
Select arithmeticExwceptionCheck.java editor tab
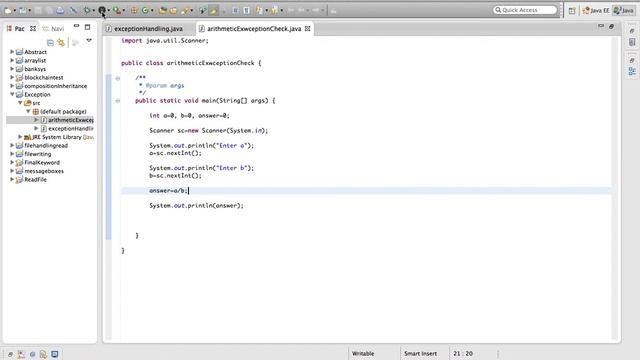(x=254, y=29)
